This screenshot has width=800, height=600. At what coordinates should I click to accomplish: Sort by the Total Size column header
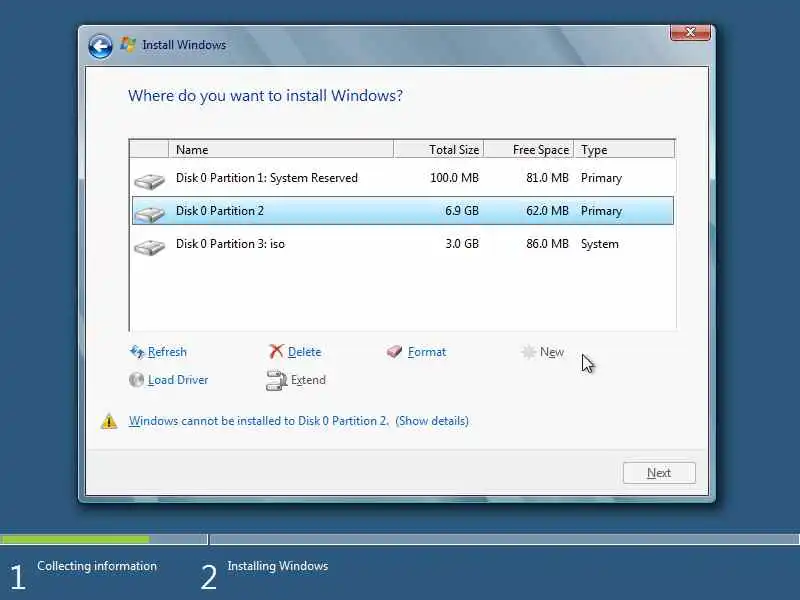tap(439, 149)
